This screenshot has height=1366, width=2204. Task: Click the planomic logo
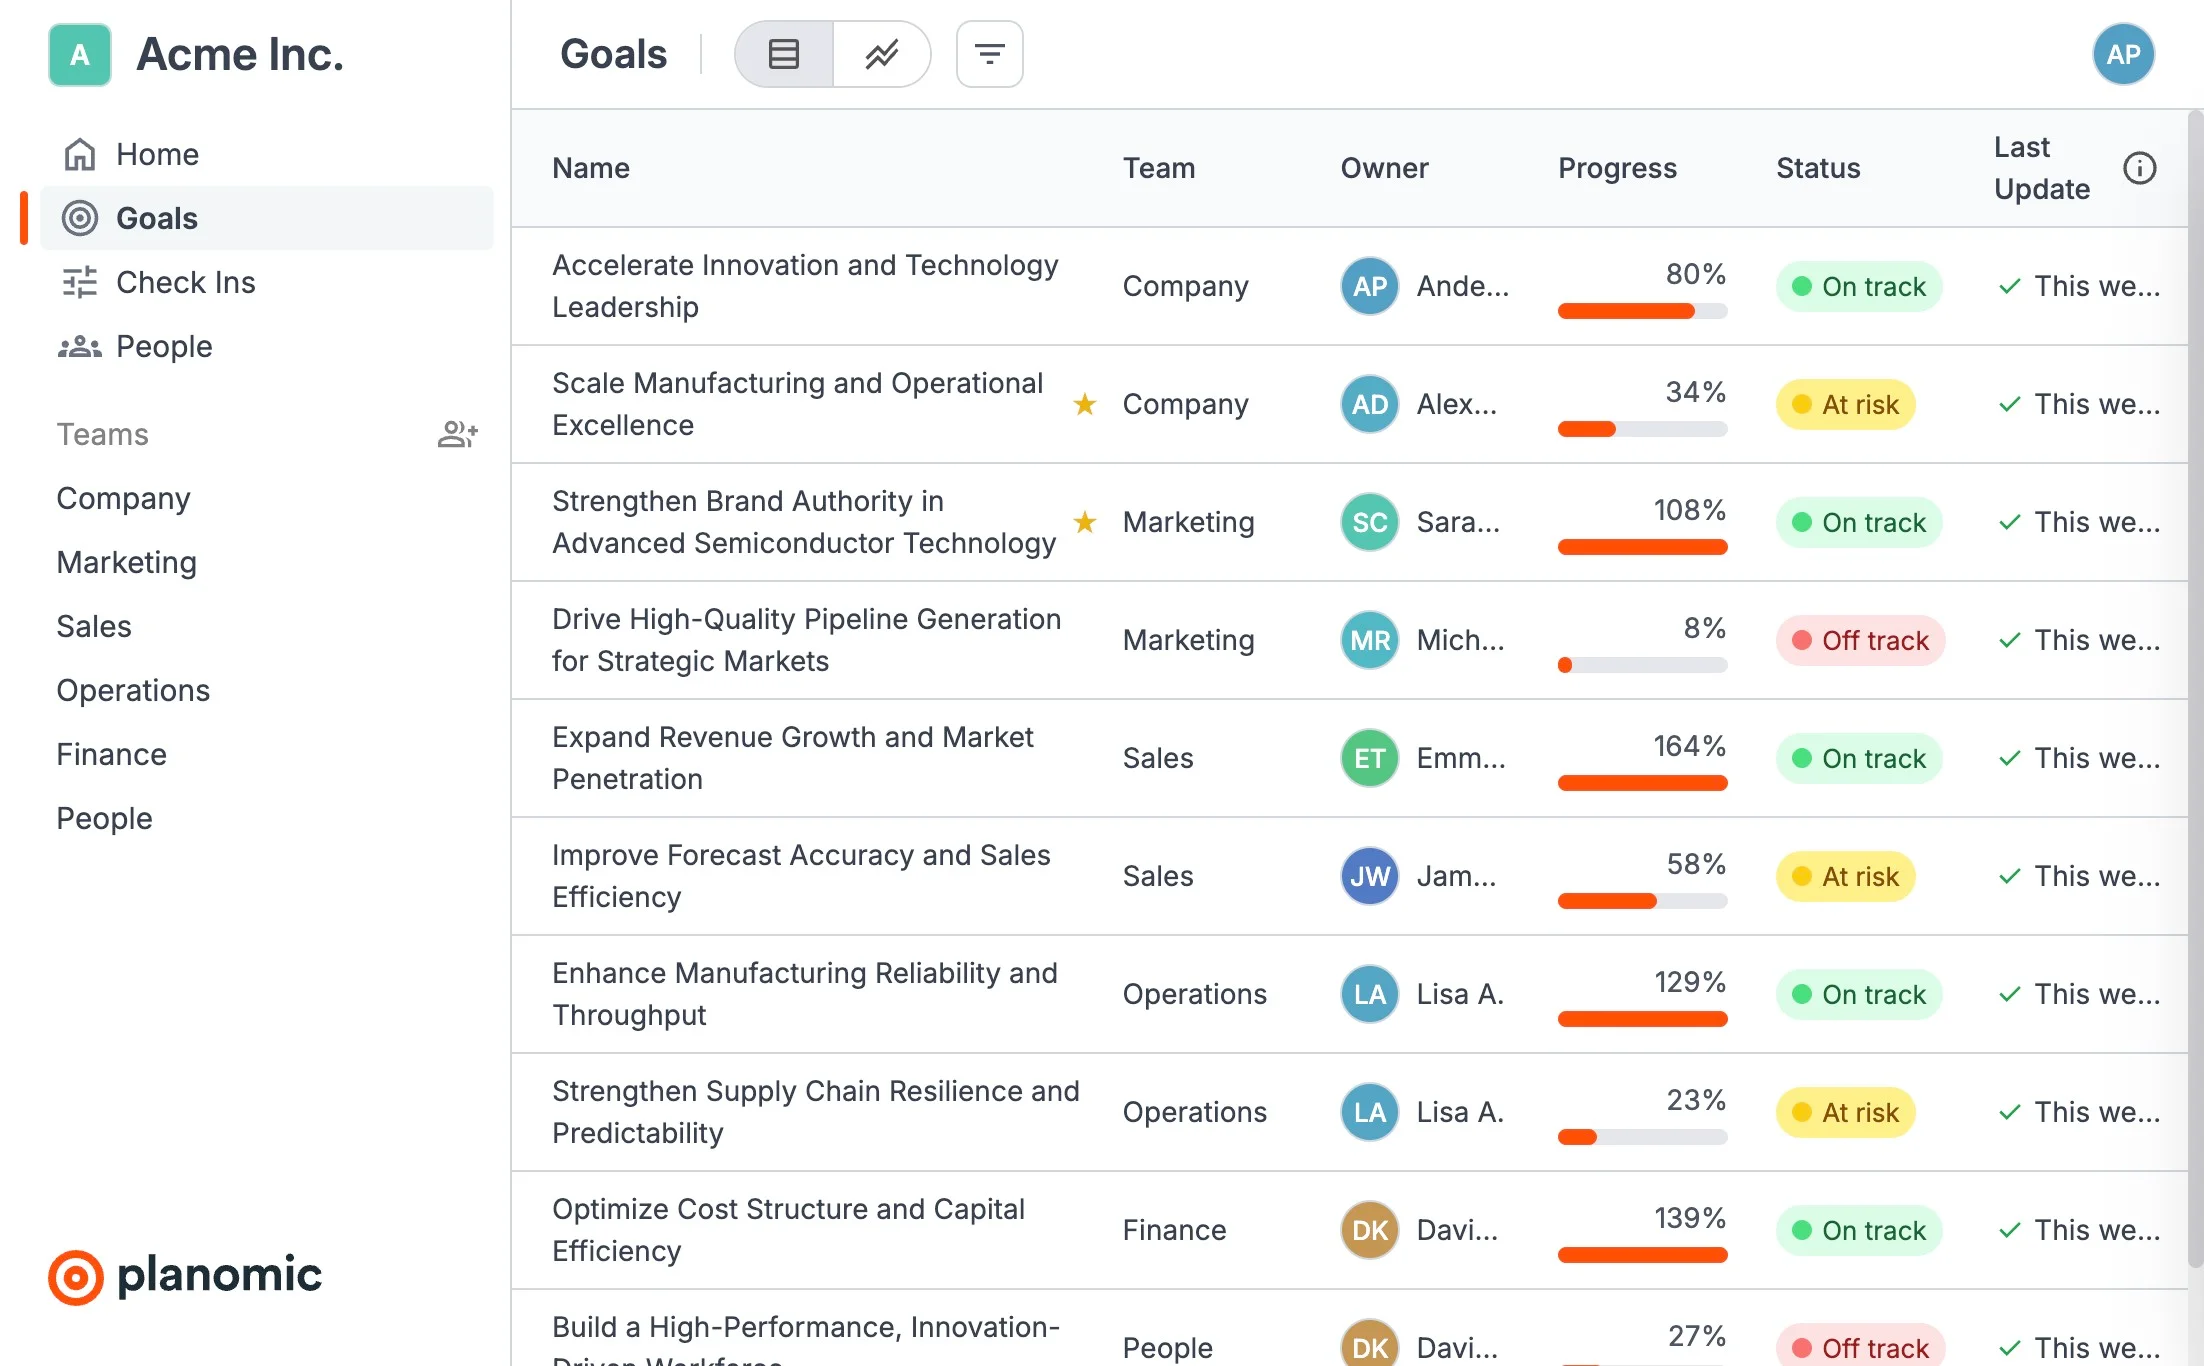pos(185,1276)
